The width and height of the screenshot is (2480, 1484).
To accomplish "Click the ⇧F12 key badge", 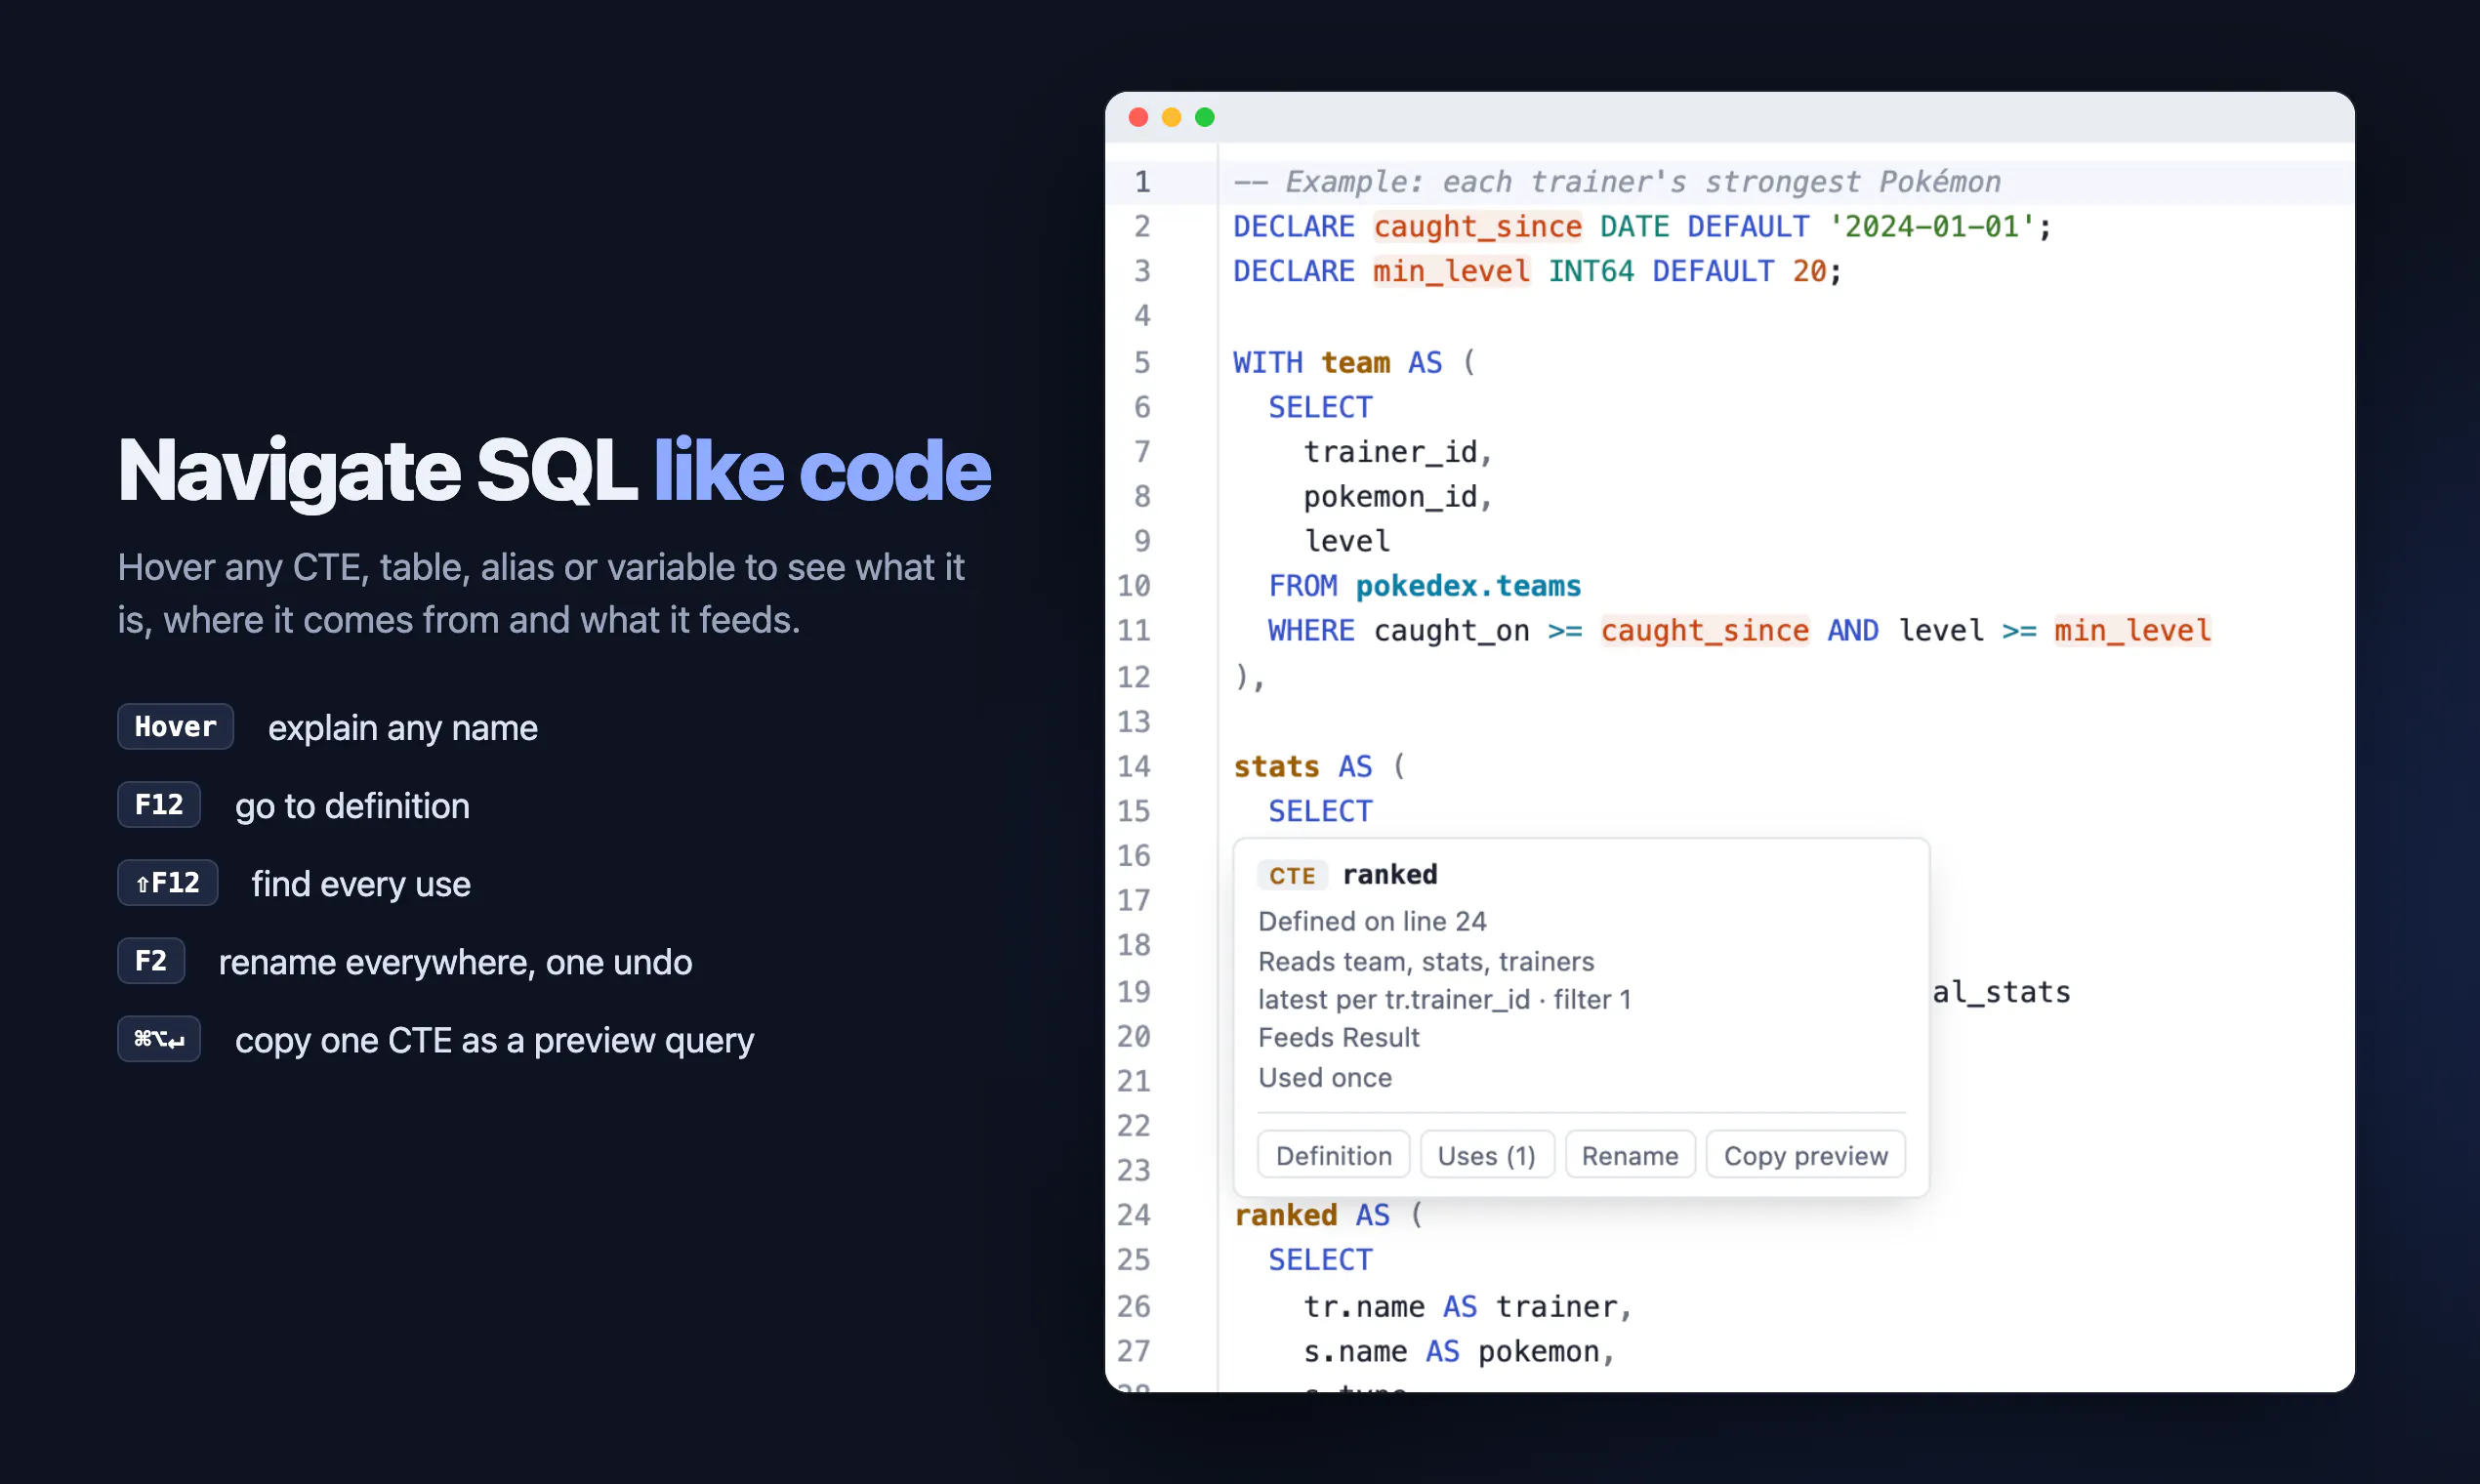I will 167,882.
